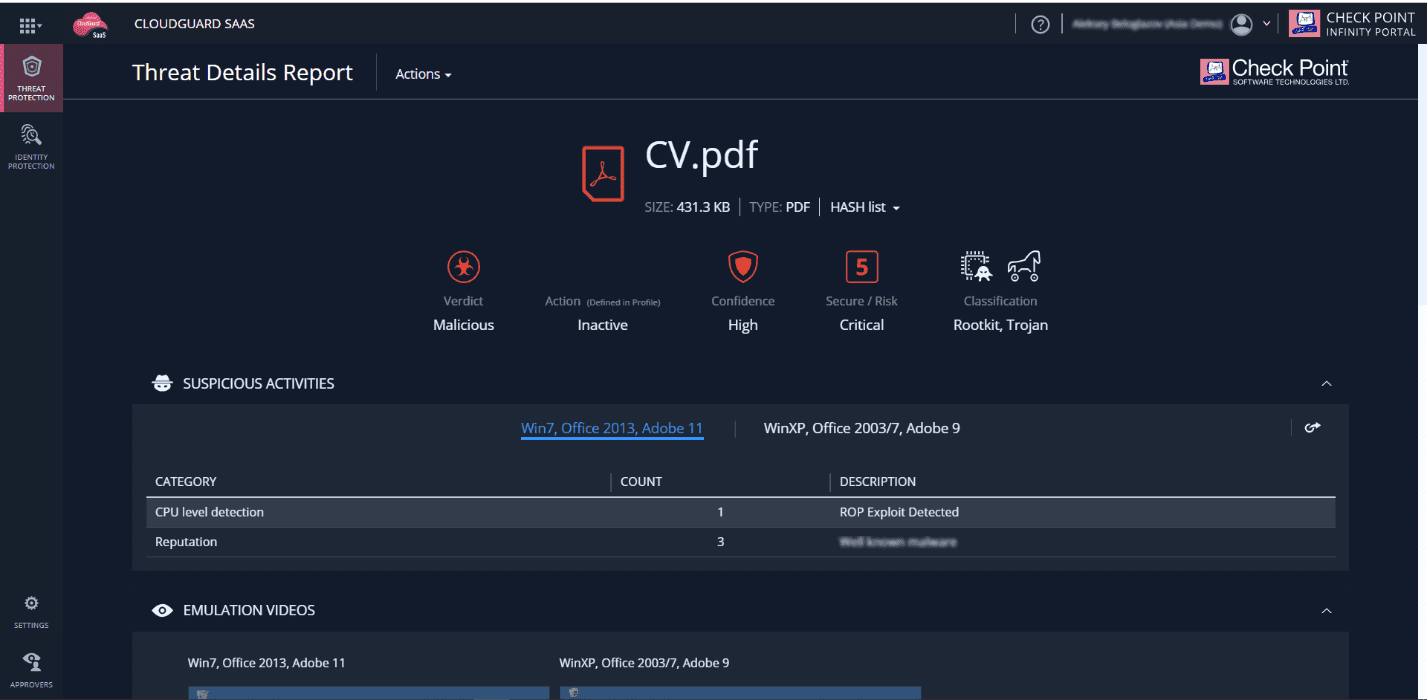Open the apps grid launcher icon
Viewport: 1427px width, 700px height.
[x=31, y=24]
